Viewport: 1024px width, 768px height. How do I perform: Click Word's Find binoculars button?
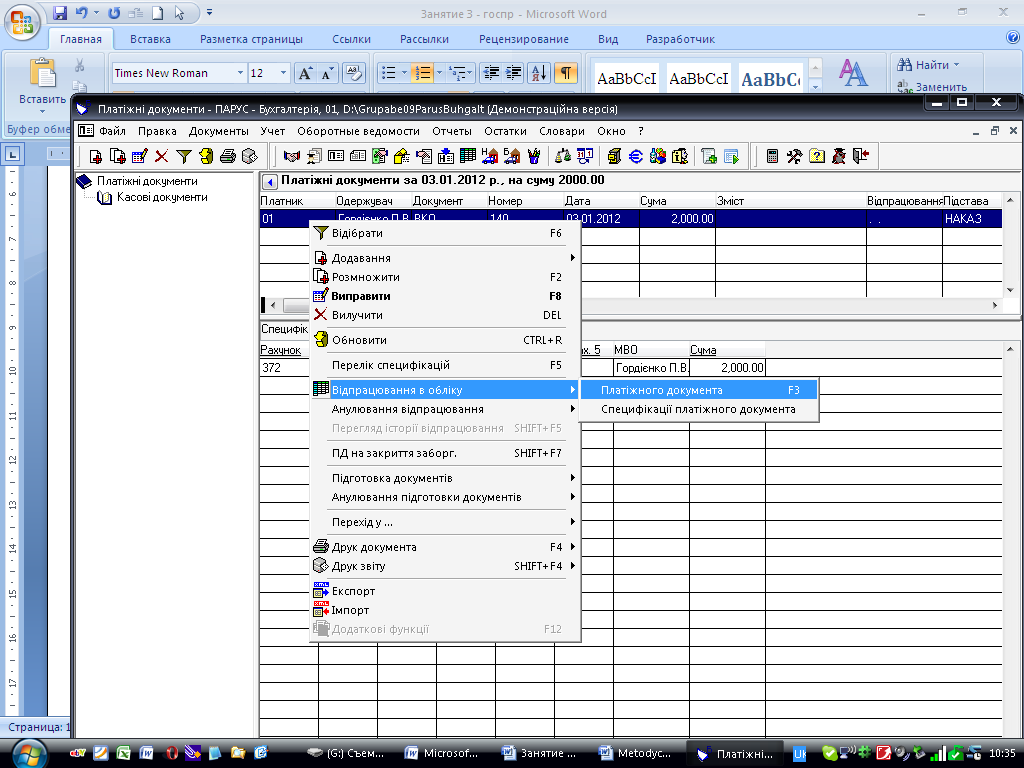(928, 65)
